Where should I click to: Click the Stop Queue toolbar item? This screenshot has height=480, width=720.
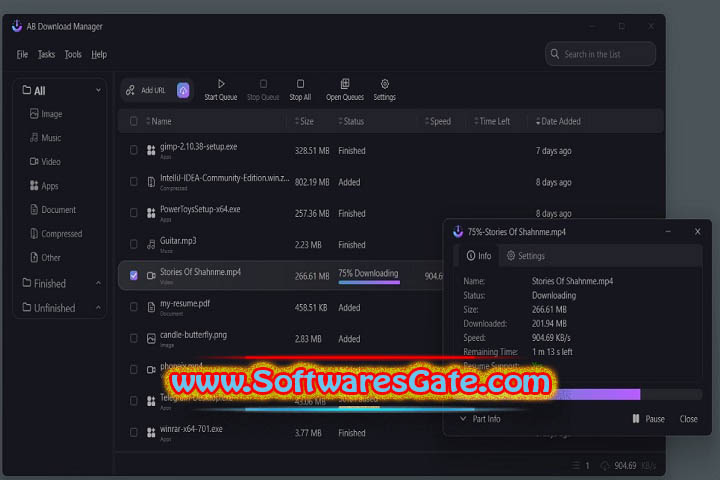(x=263, y=90)
